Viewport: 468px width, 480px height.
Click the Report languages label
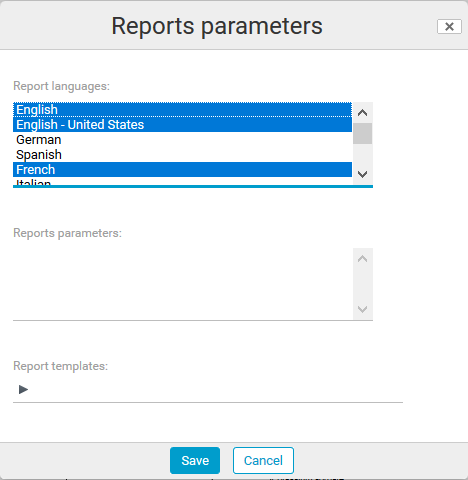pyautogui.click(x=61, y=86)
